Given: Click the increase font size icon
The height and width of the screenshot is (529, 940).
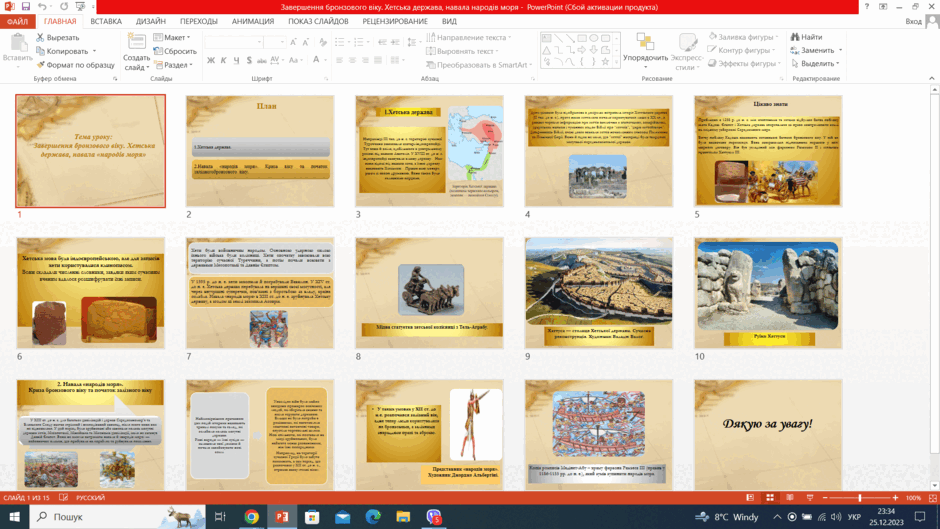Looking at the screenshot, I should [293, 42].
